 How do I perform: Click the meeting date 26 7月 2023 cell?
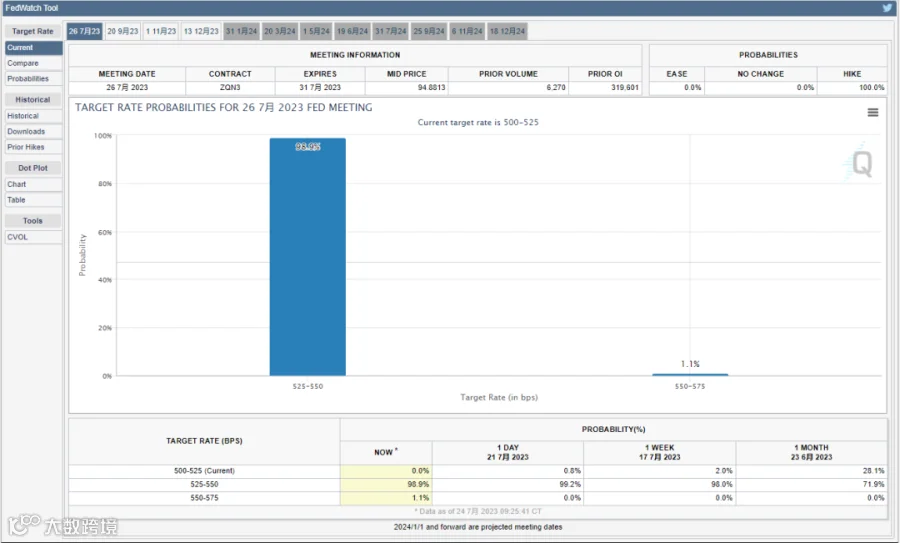tap(127, 87)
